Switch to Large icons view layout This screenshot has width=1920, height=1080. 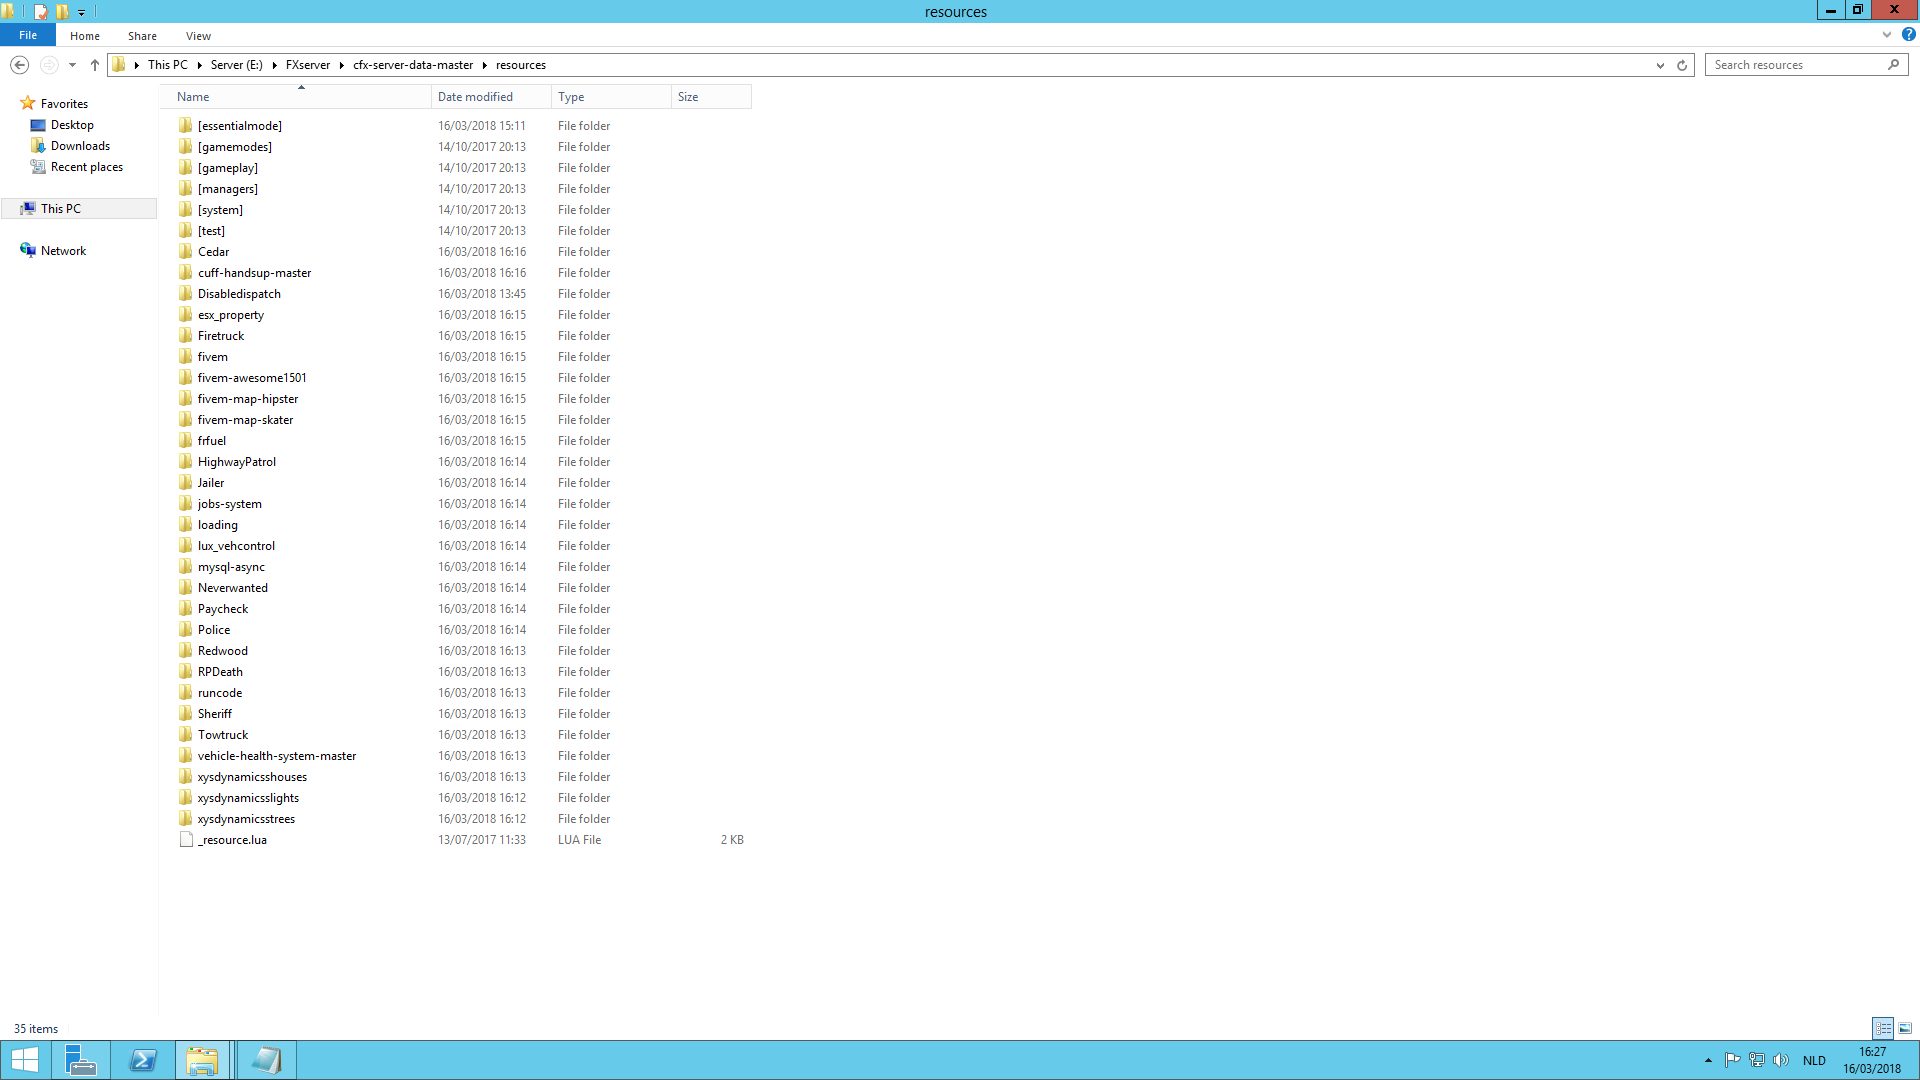1905,1028
